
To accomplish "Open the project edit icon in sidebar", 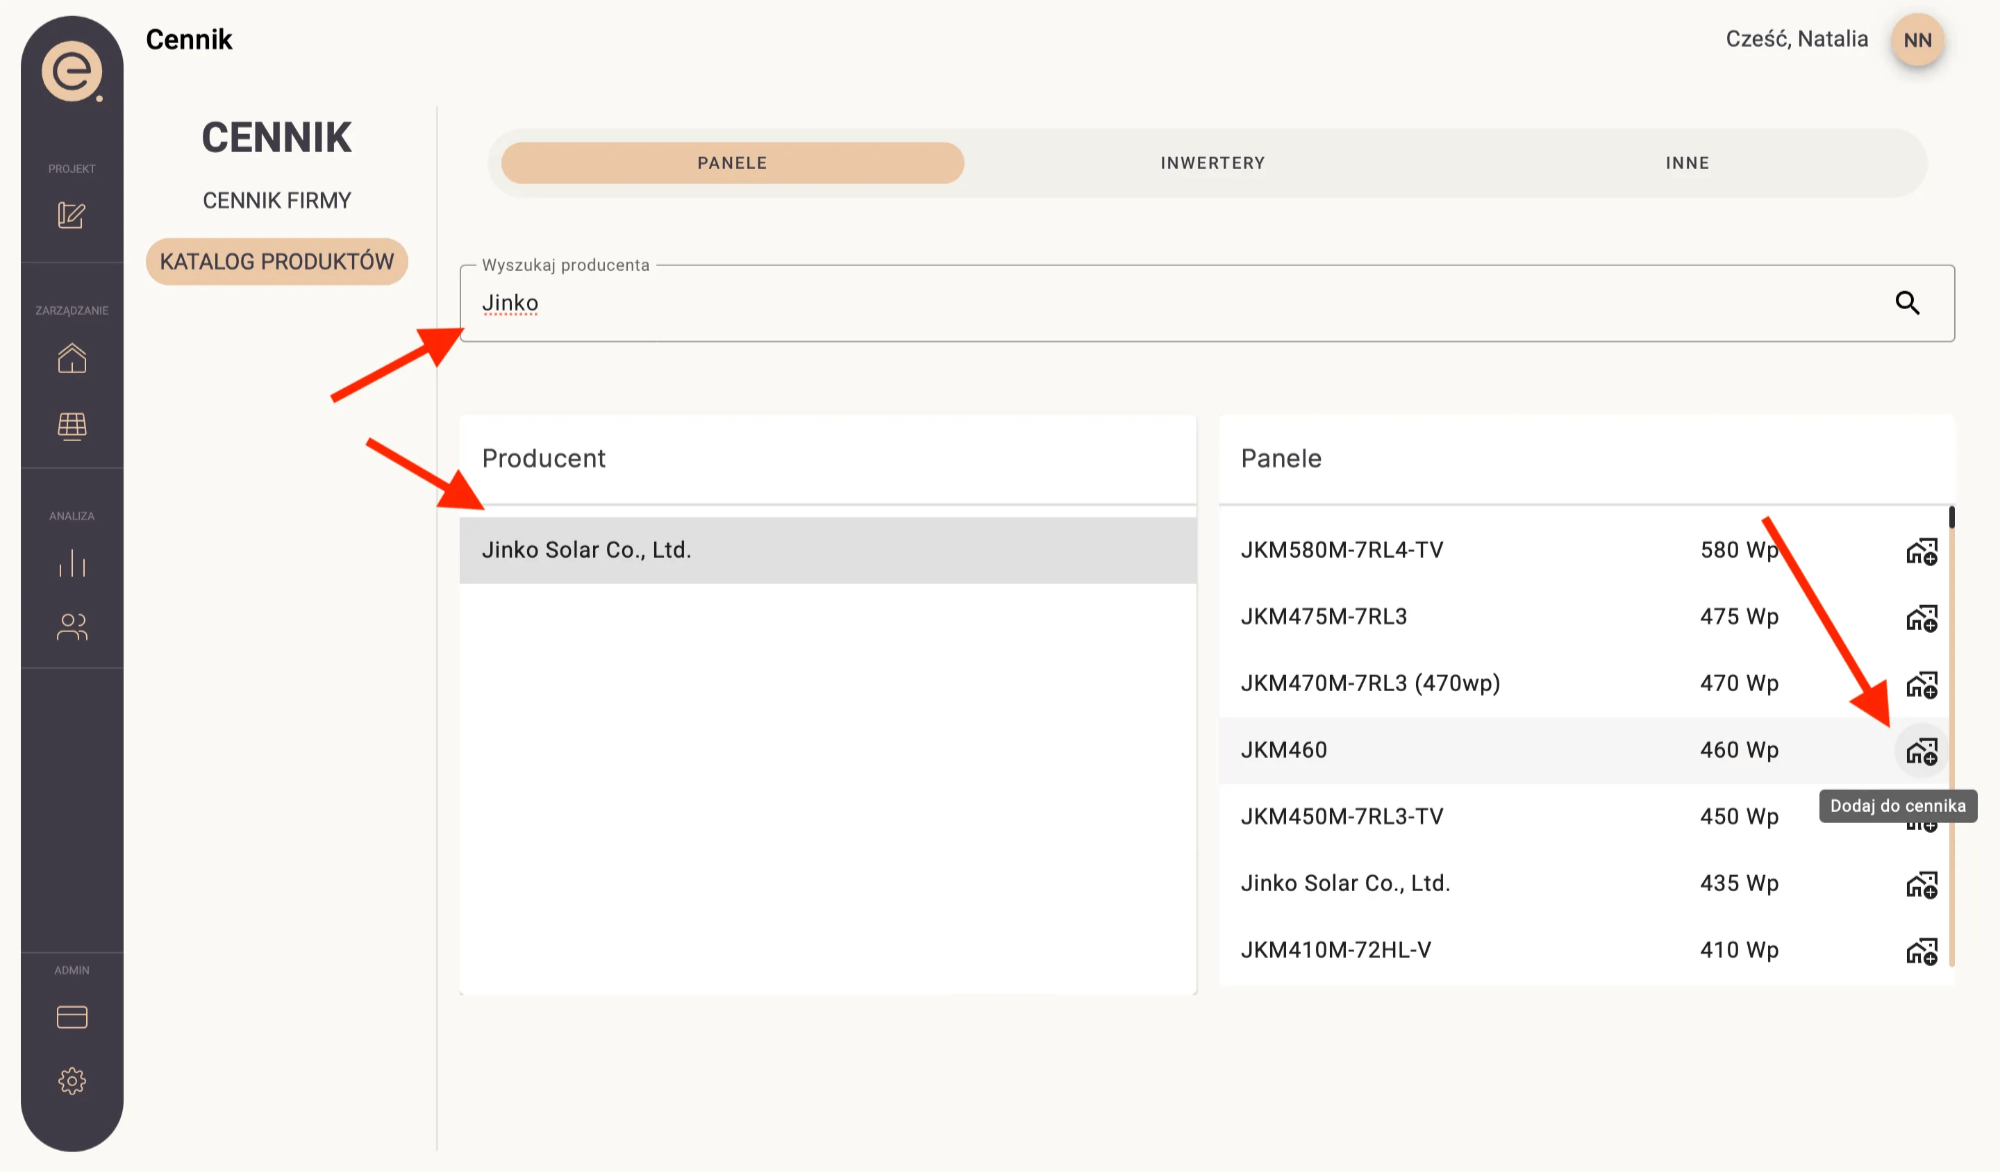I will [71, 215].
